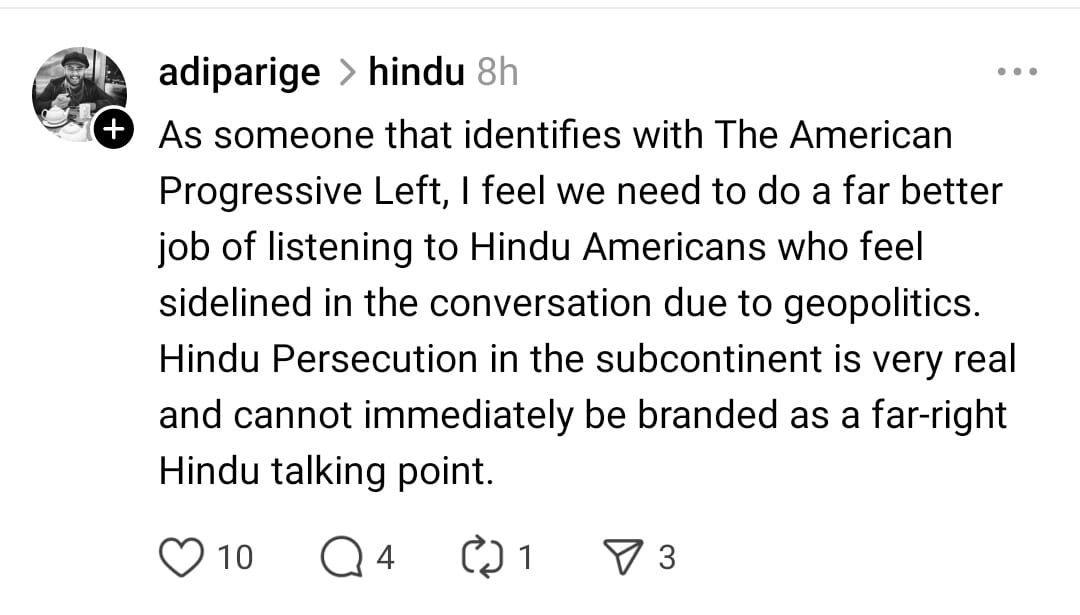Open the three-dot more options menu
The height and width of the screenshot is (615, 1080).
[1018, 73]
